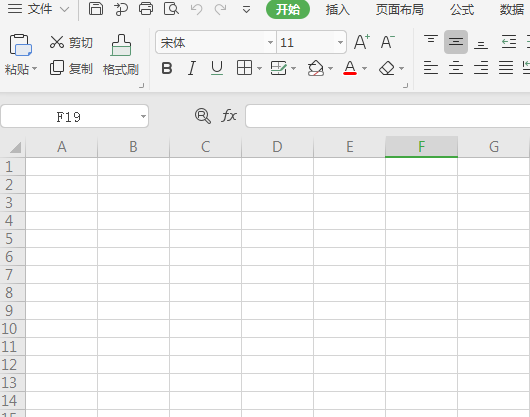Select column F header
The width and height of the screenshot is (530, 417).
click(421, 147)
